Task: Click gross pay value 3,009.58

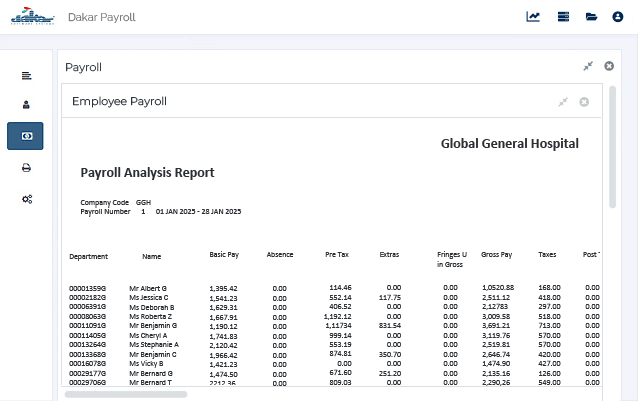Action: 496,316
